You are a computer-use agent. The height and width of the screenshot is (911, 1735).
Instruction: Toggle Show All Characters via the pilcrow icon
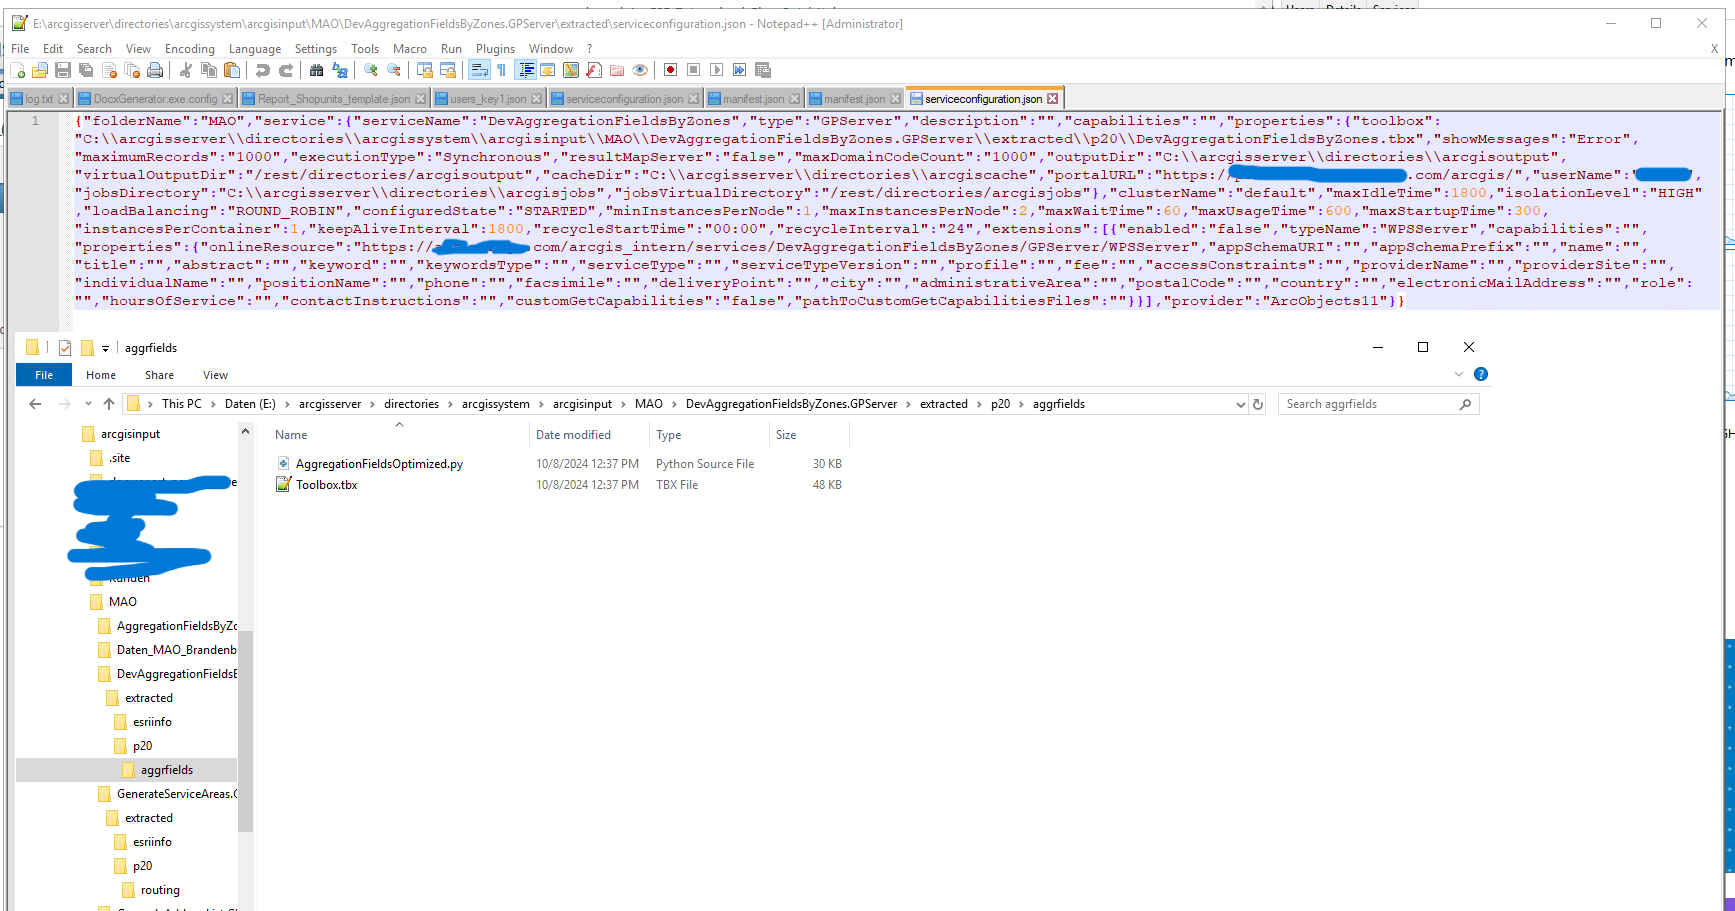pos(502,70)
